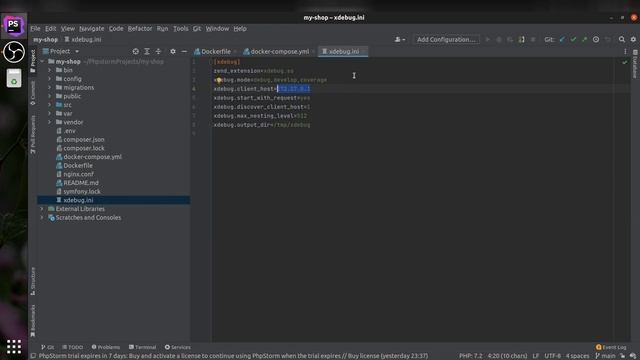Click Git update project arrow icon
The width and height of the screenshot is (640, 360).
pos(562,40)
